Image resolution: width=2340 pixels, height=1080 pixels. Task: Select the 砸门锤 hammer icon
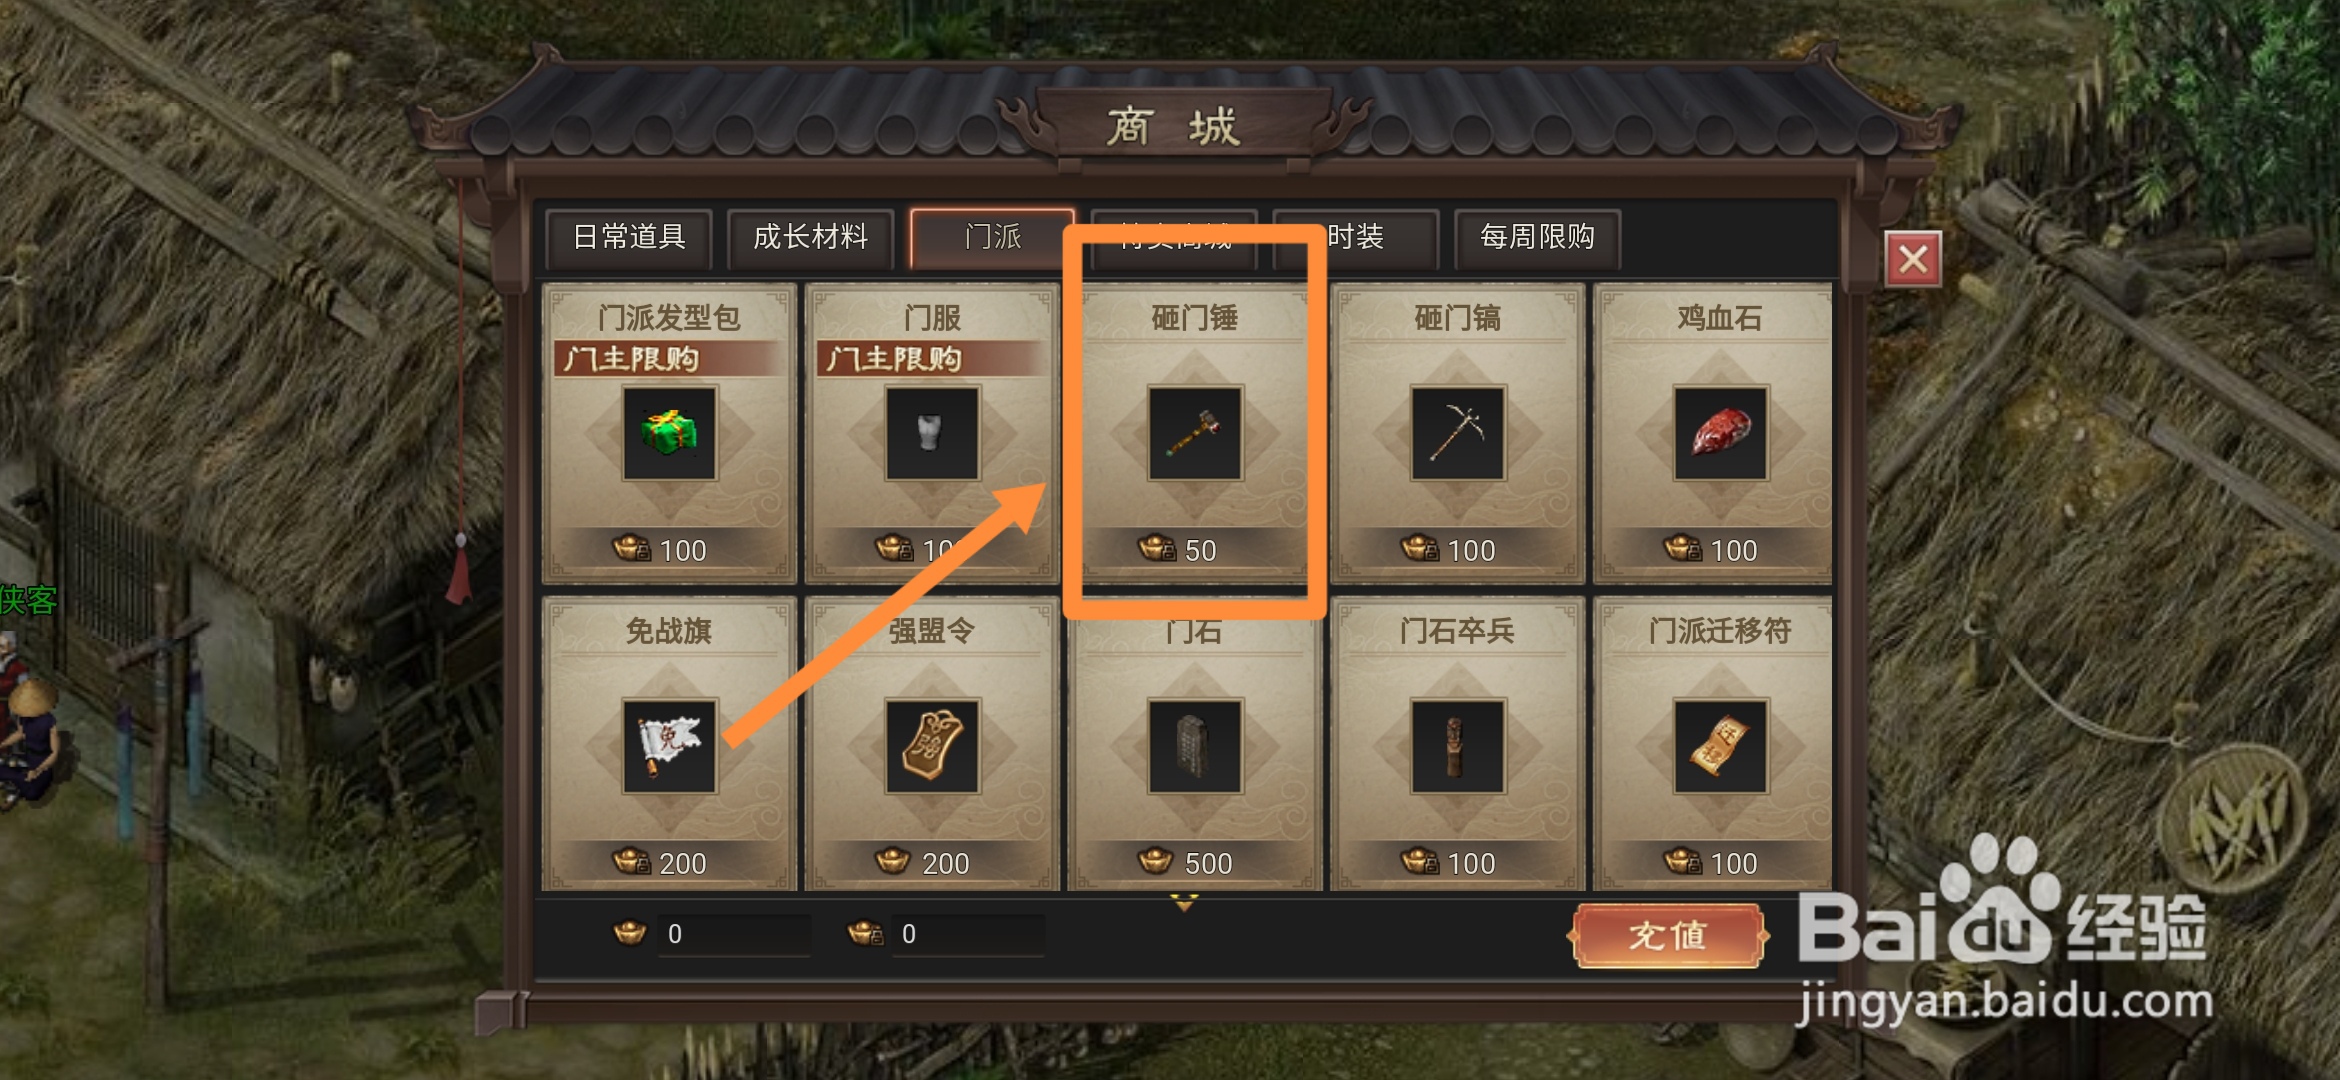1195,434
